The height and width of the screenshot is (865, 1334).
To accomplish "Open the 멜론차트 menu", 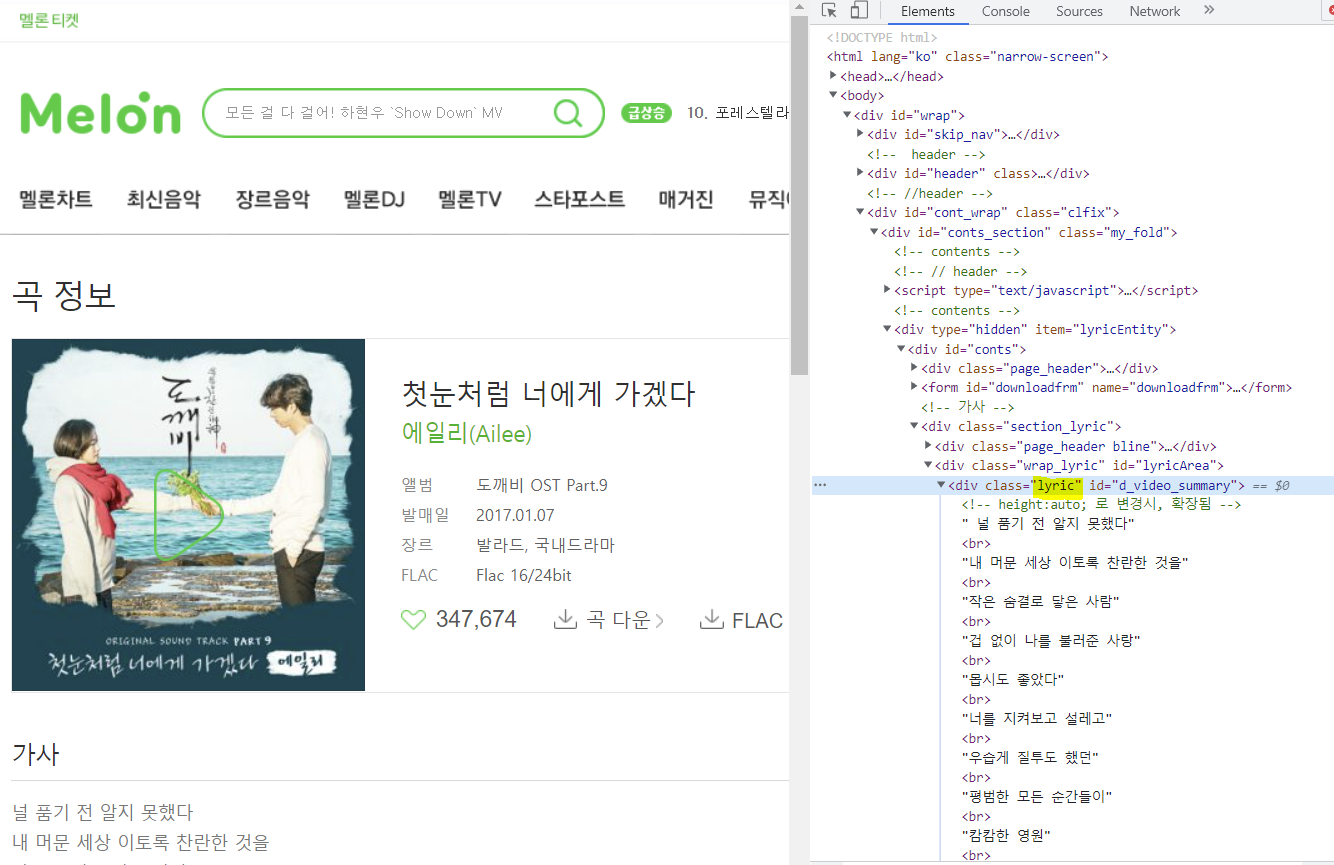I will point(56,199).
